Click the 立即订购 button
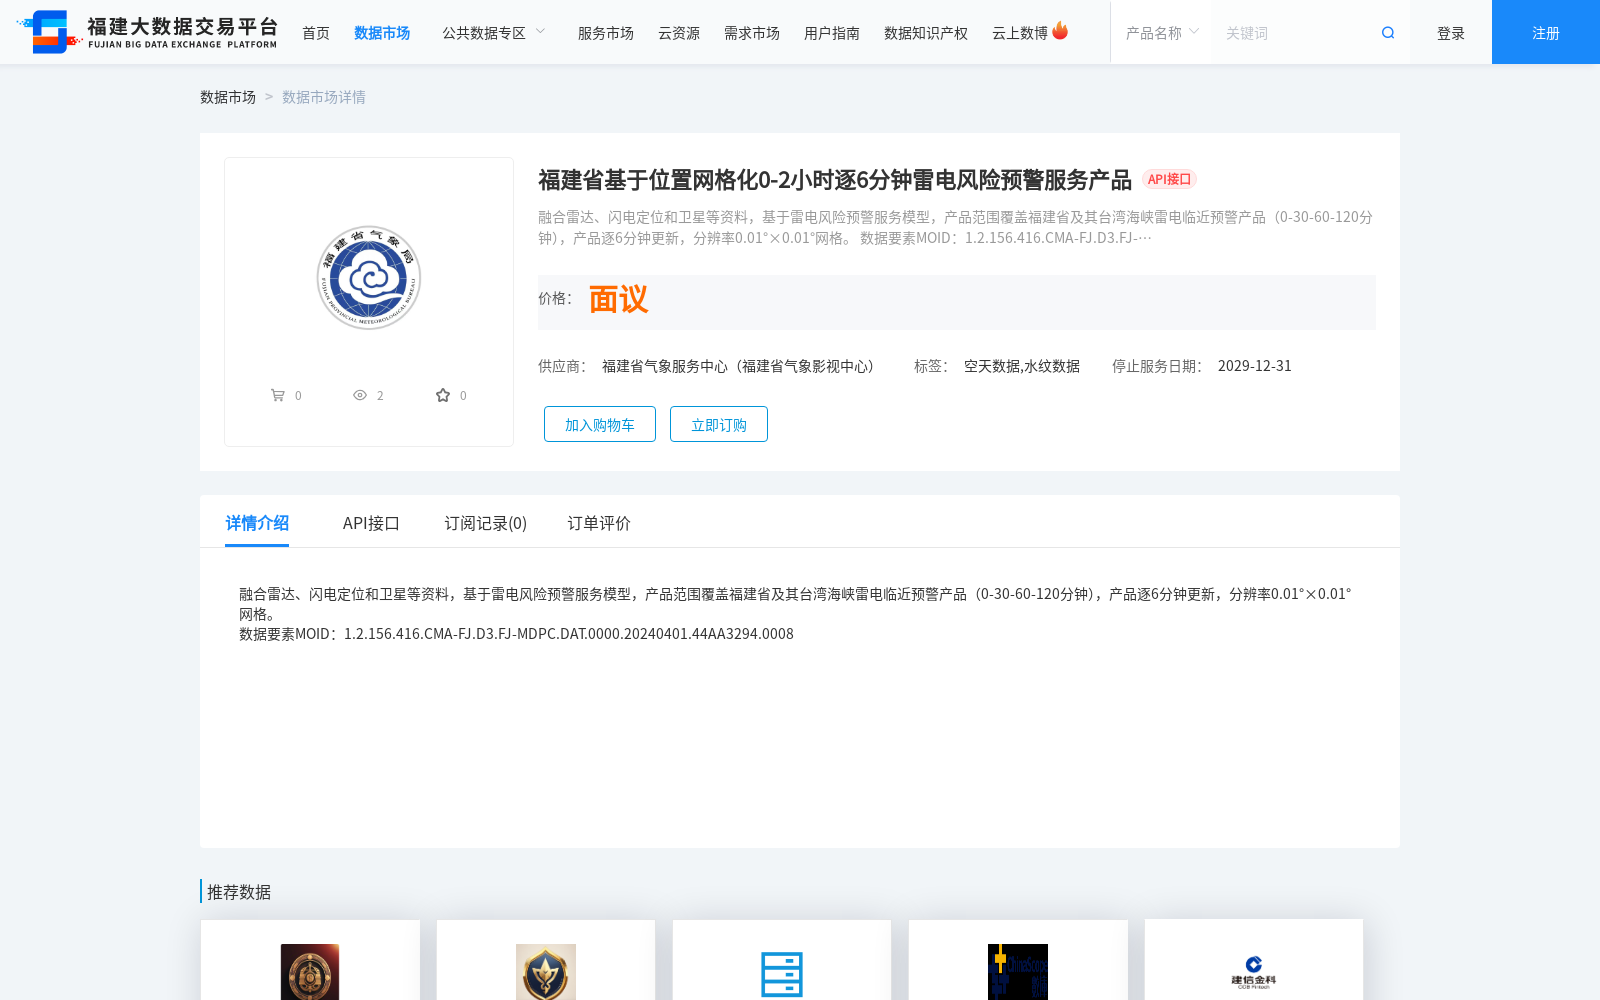The width and height of the screenshot is (1600, 1000). coord(719,424)
